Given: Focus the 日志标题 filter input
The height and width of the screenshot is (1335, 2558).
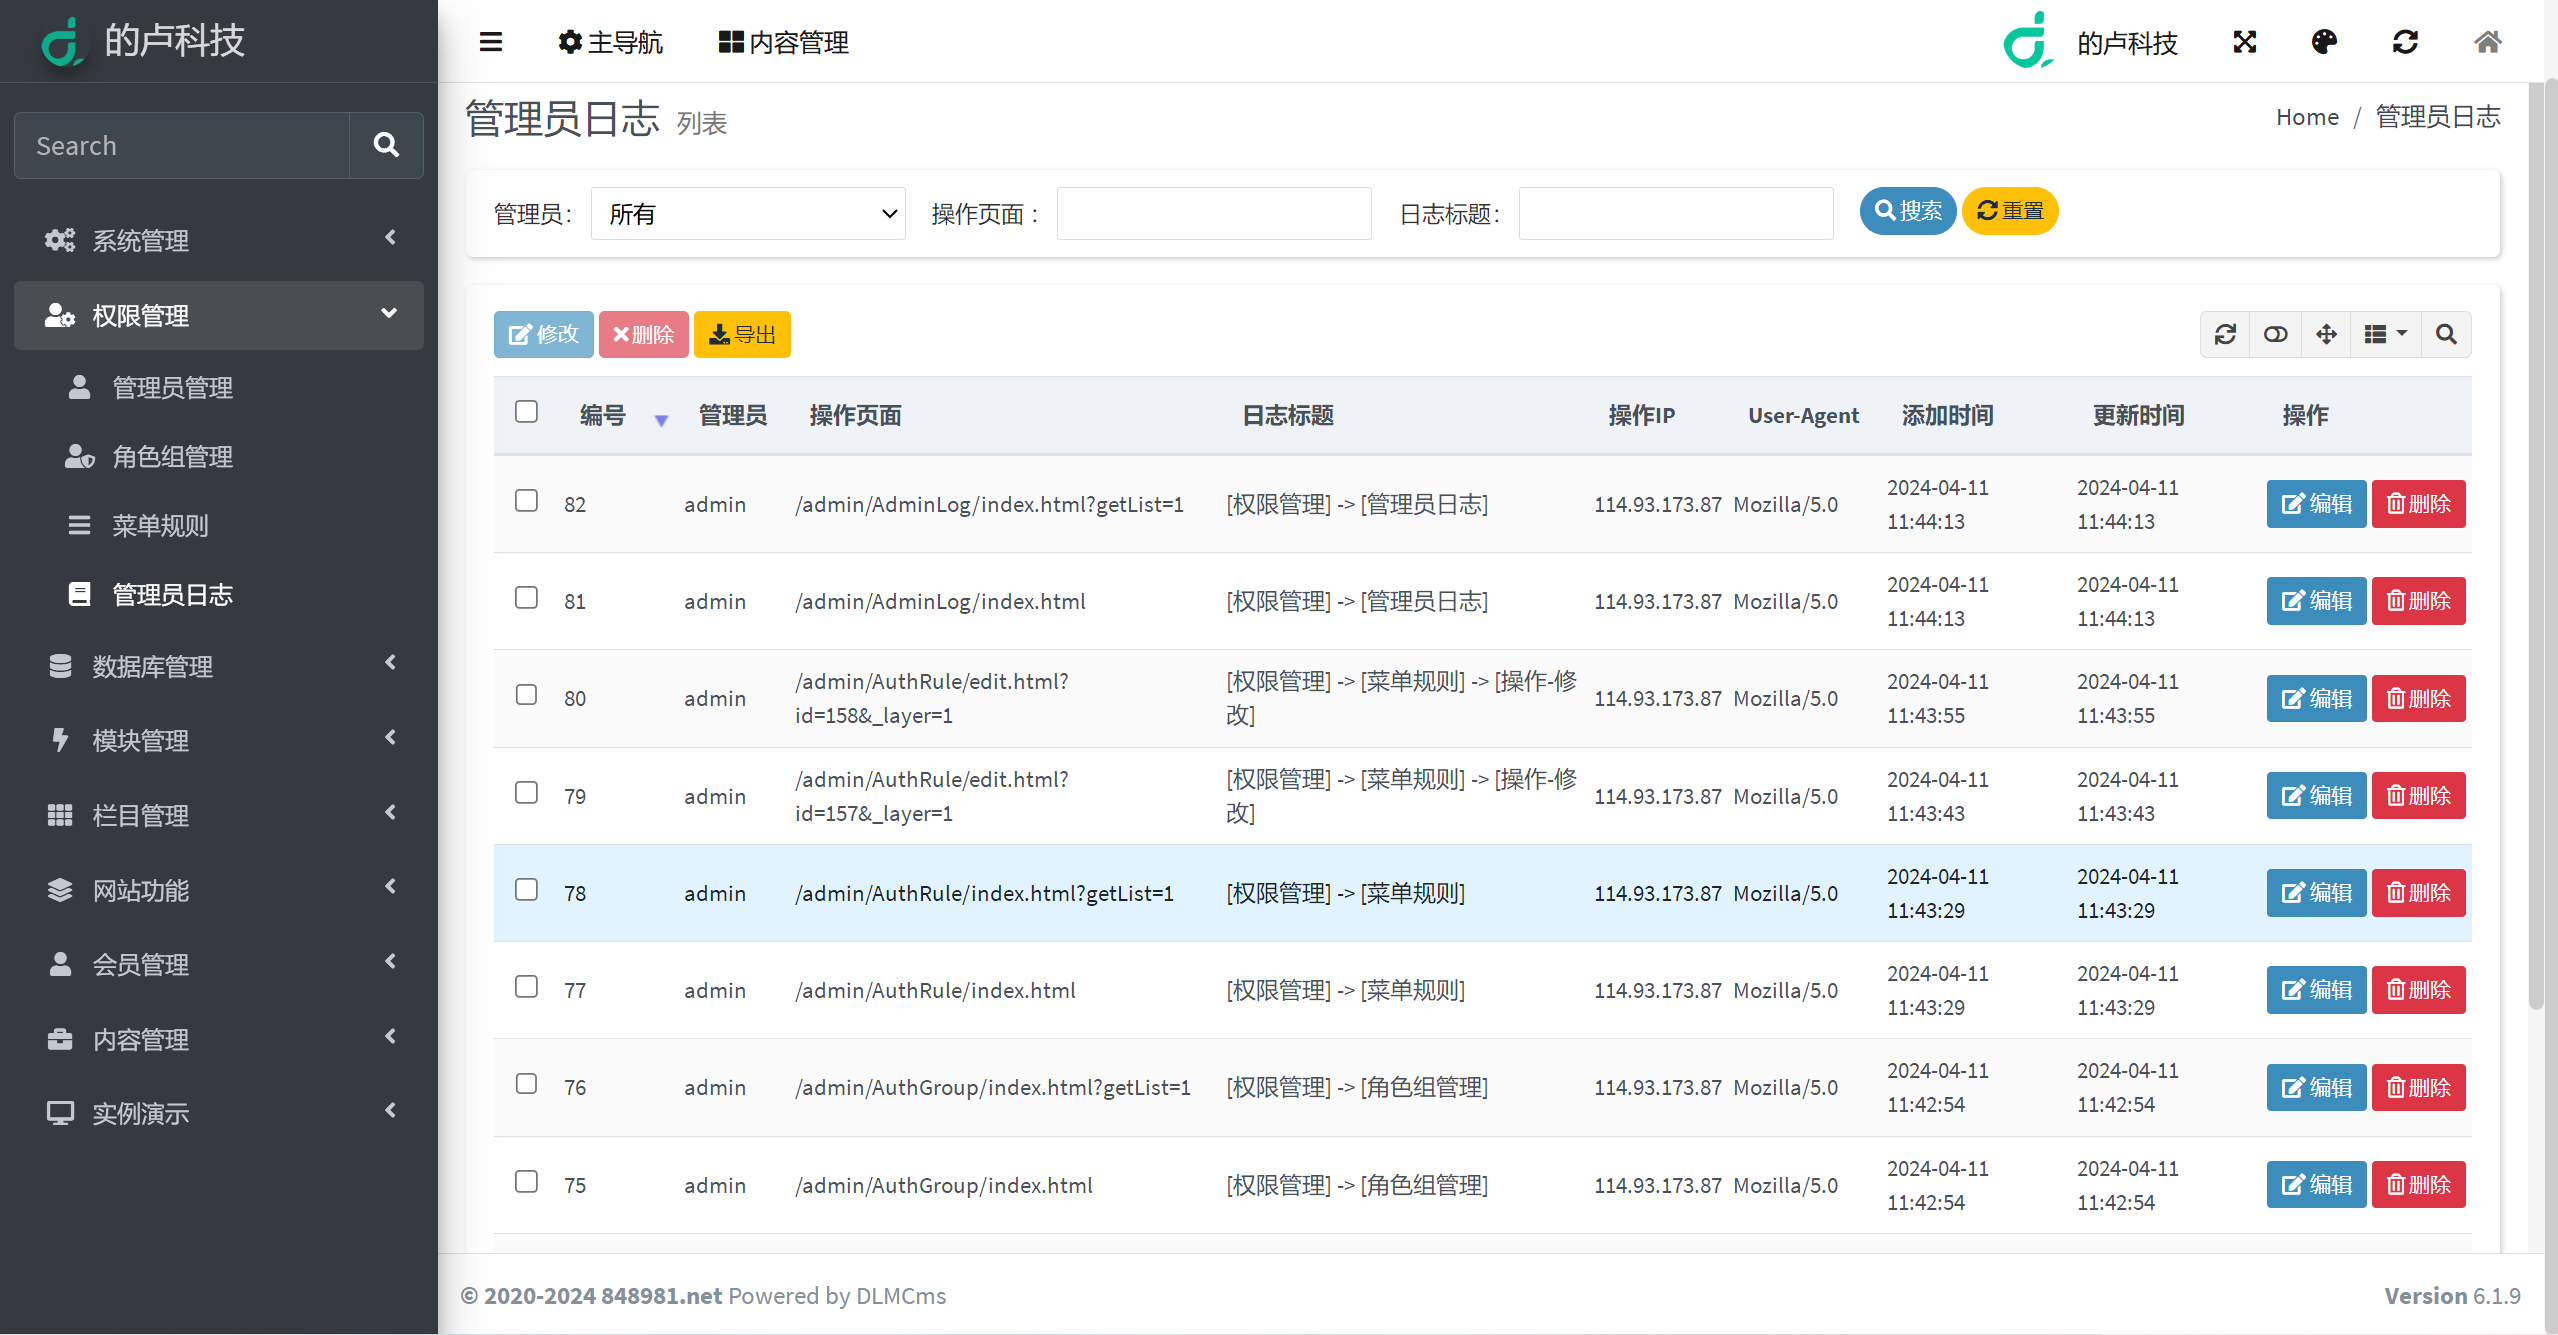Looking at the screenshot, I should [x=1676, y=213].
